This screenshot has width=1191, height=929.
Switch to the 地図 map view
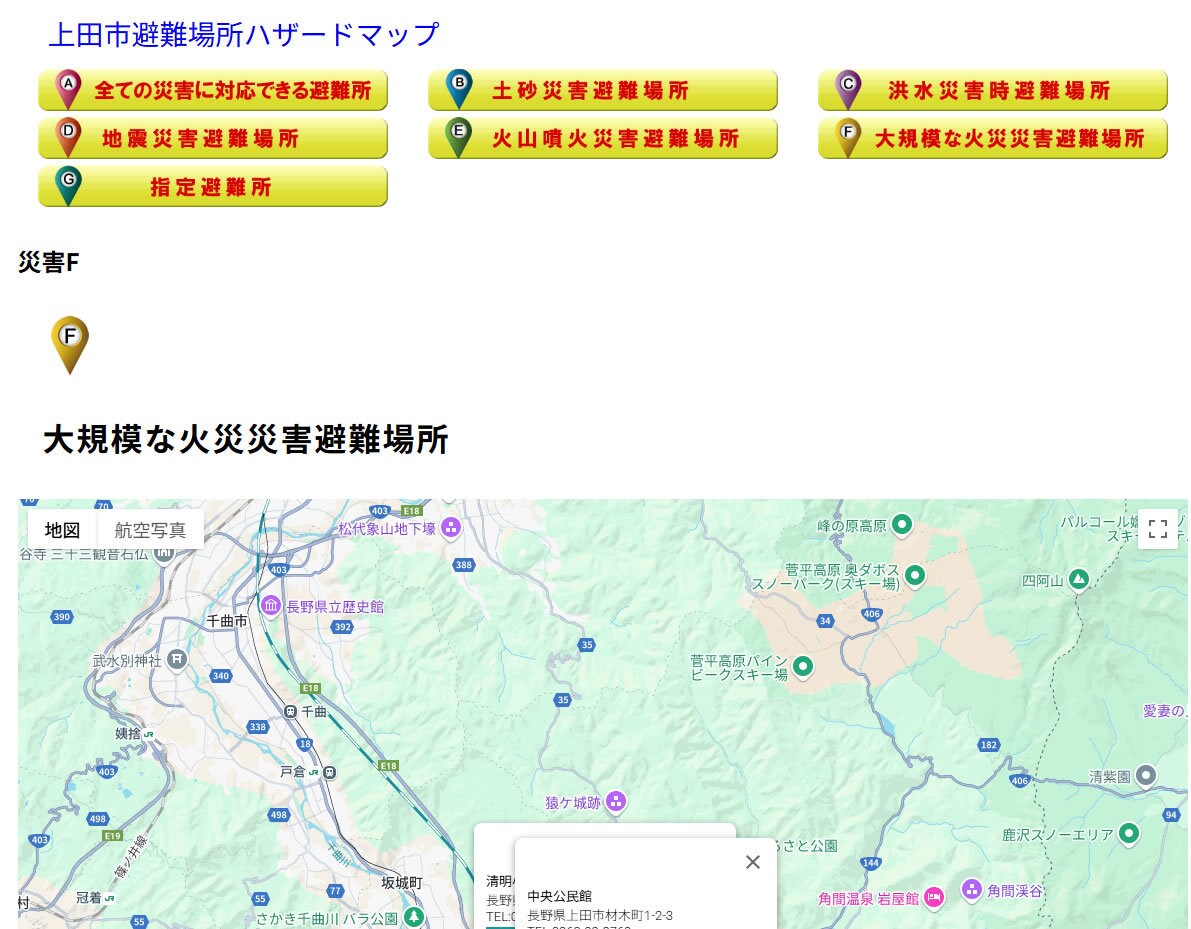pos(61,530)
